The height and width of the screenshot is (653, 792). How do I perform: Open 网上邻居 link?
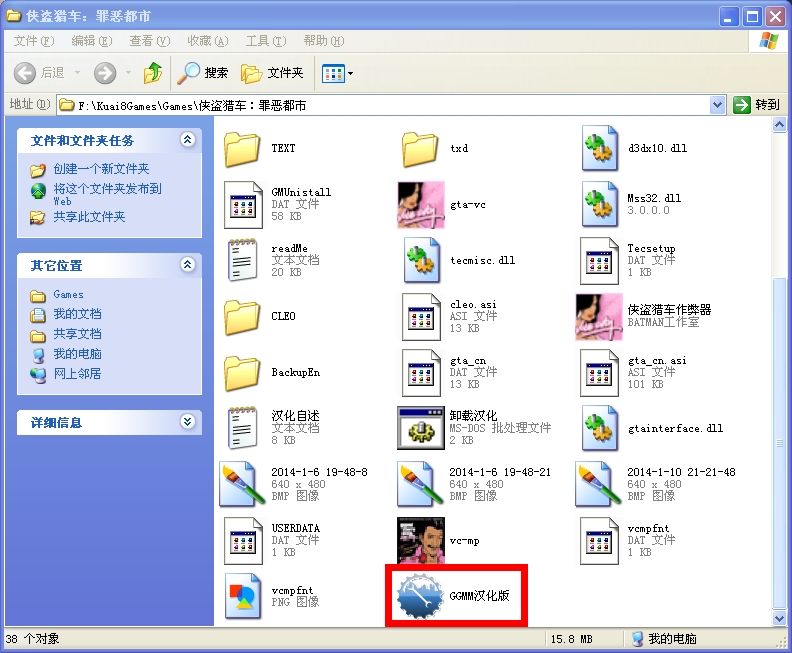[77, 374]
